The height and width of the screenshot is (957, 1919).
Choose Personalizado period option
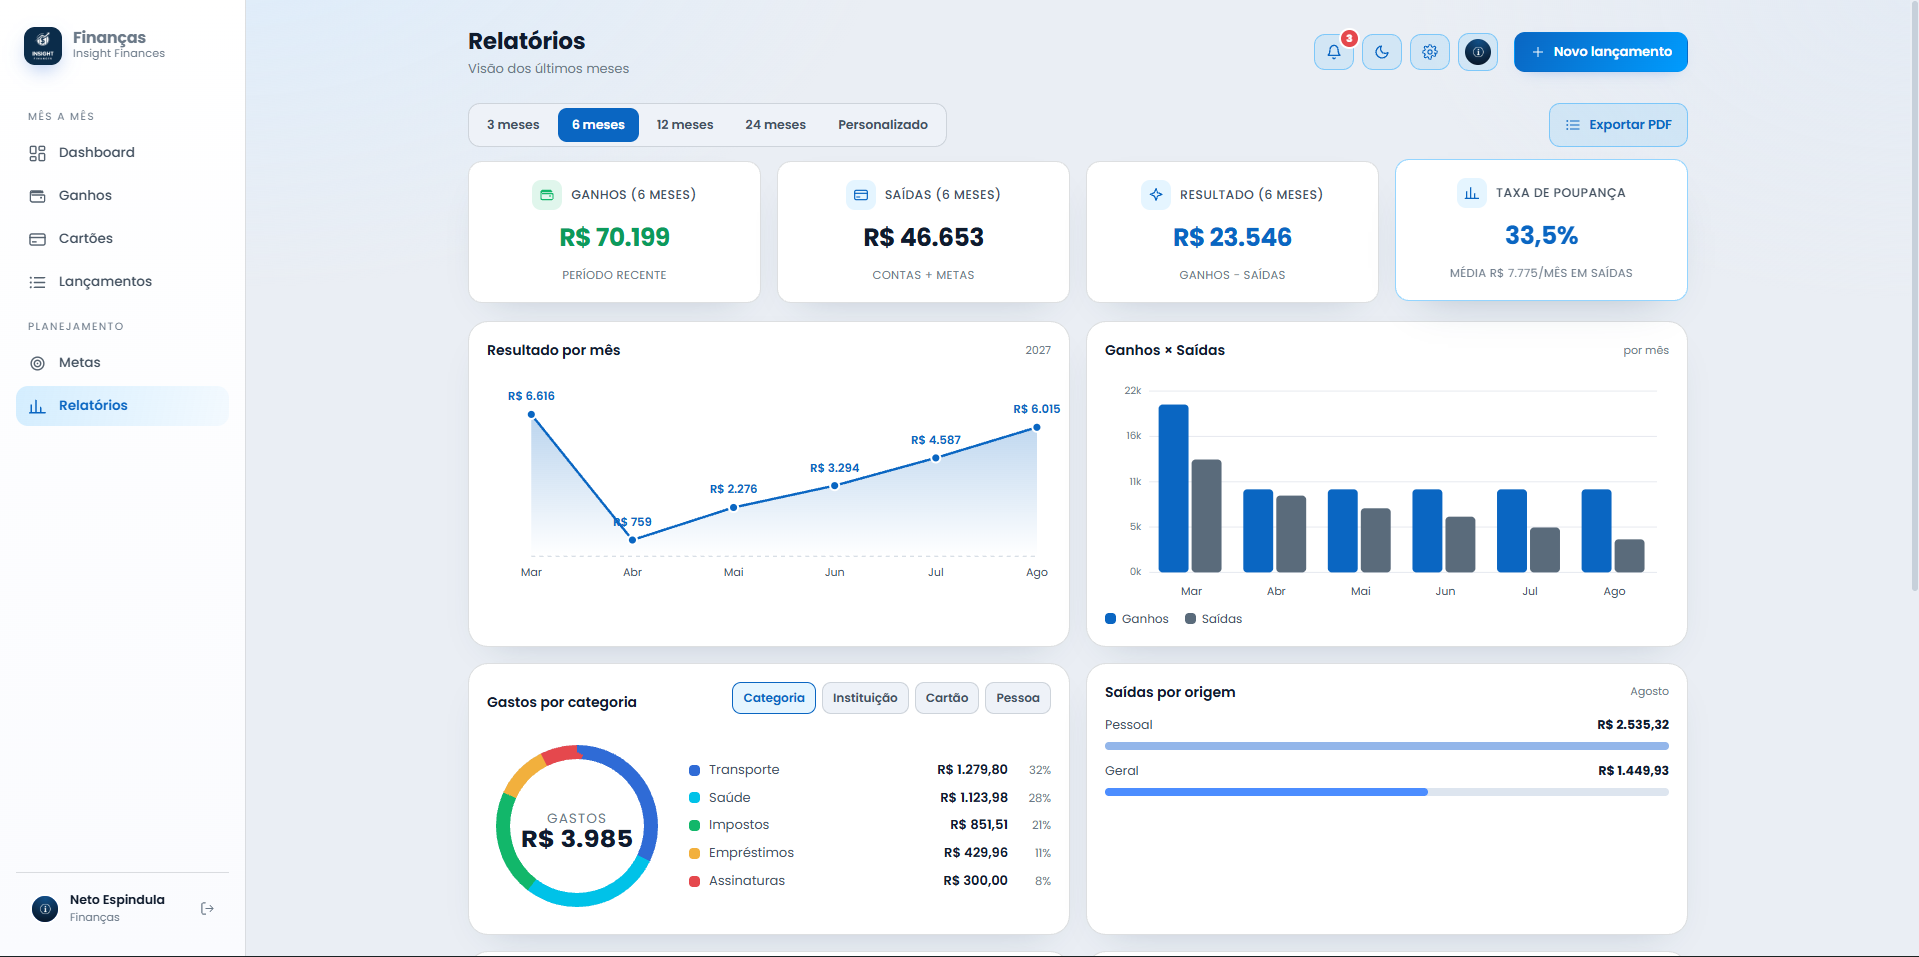point(883,125)
